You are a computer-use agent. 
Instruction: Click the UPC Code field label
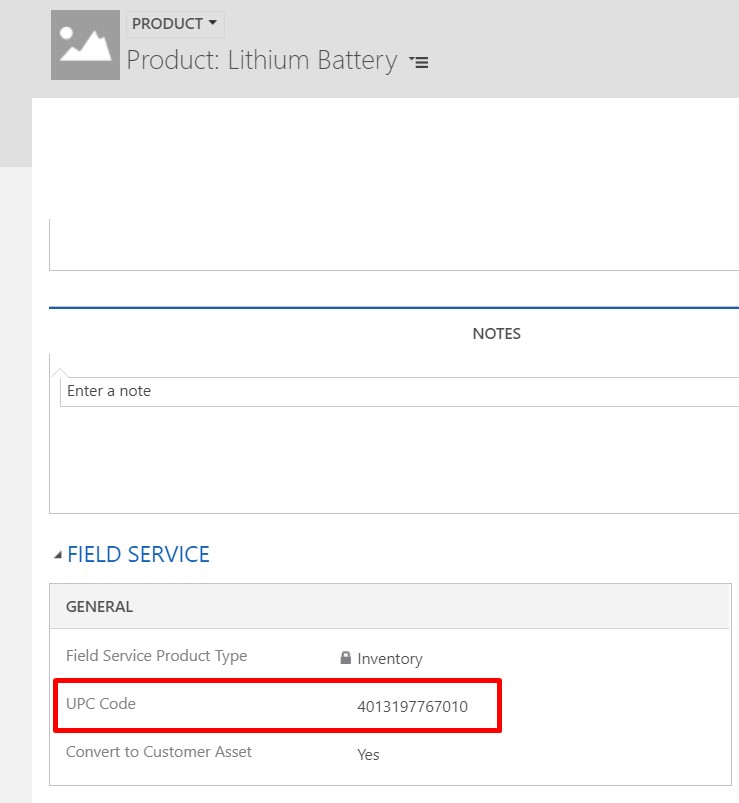coord(101,704)
